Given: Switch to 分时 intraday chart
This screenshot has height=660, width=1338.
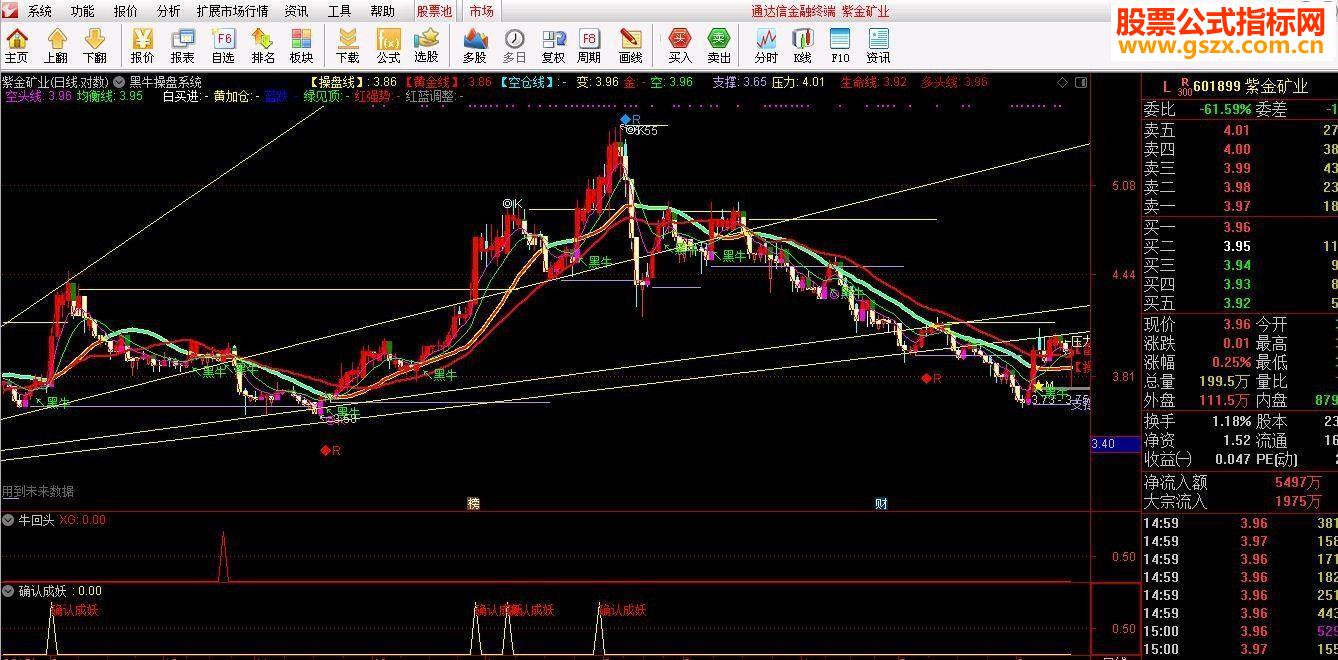Looking at the screenshot, I should tap(766, 46).
